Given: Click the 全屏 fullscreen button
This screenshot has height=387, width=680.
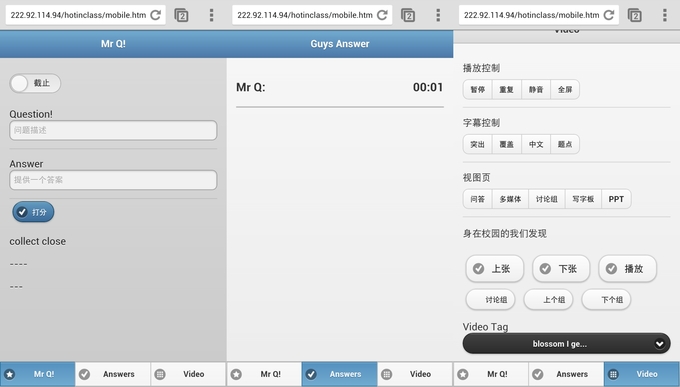Looking at the screenshot, I should point(565,89).
